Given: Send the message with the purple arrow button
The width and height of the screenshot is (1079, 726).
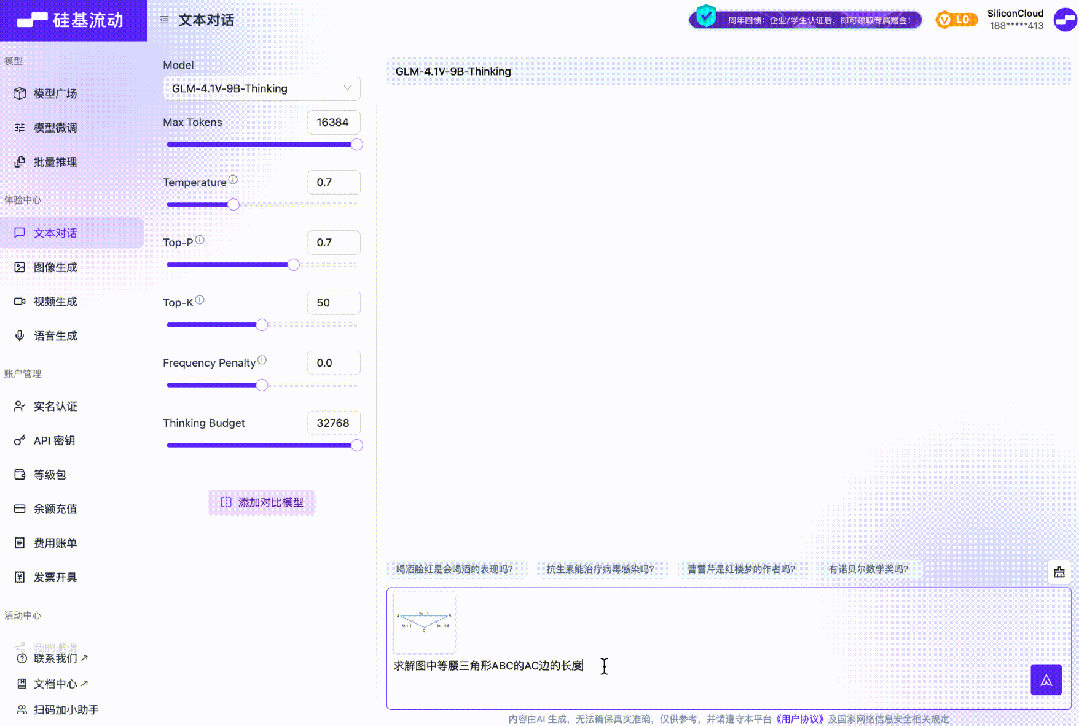Looking at the screenshot, I should pos(1046,680).
